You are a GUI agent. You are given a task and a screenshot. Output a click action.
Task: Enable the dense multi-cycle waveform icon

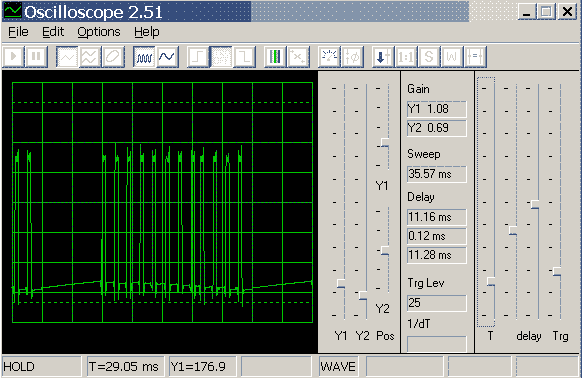(144, 57)
